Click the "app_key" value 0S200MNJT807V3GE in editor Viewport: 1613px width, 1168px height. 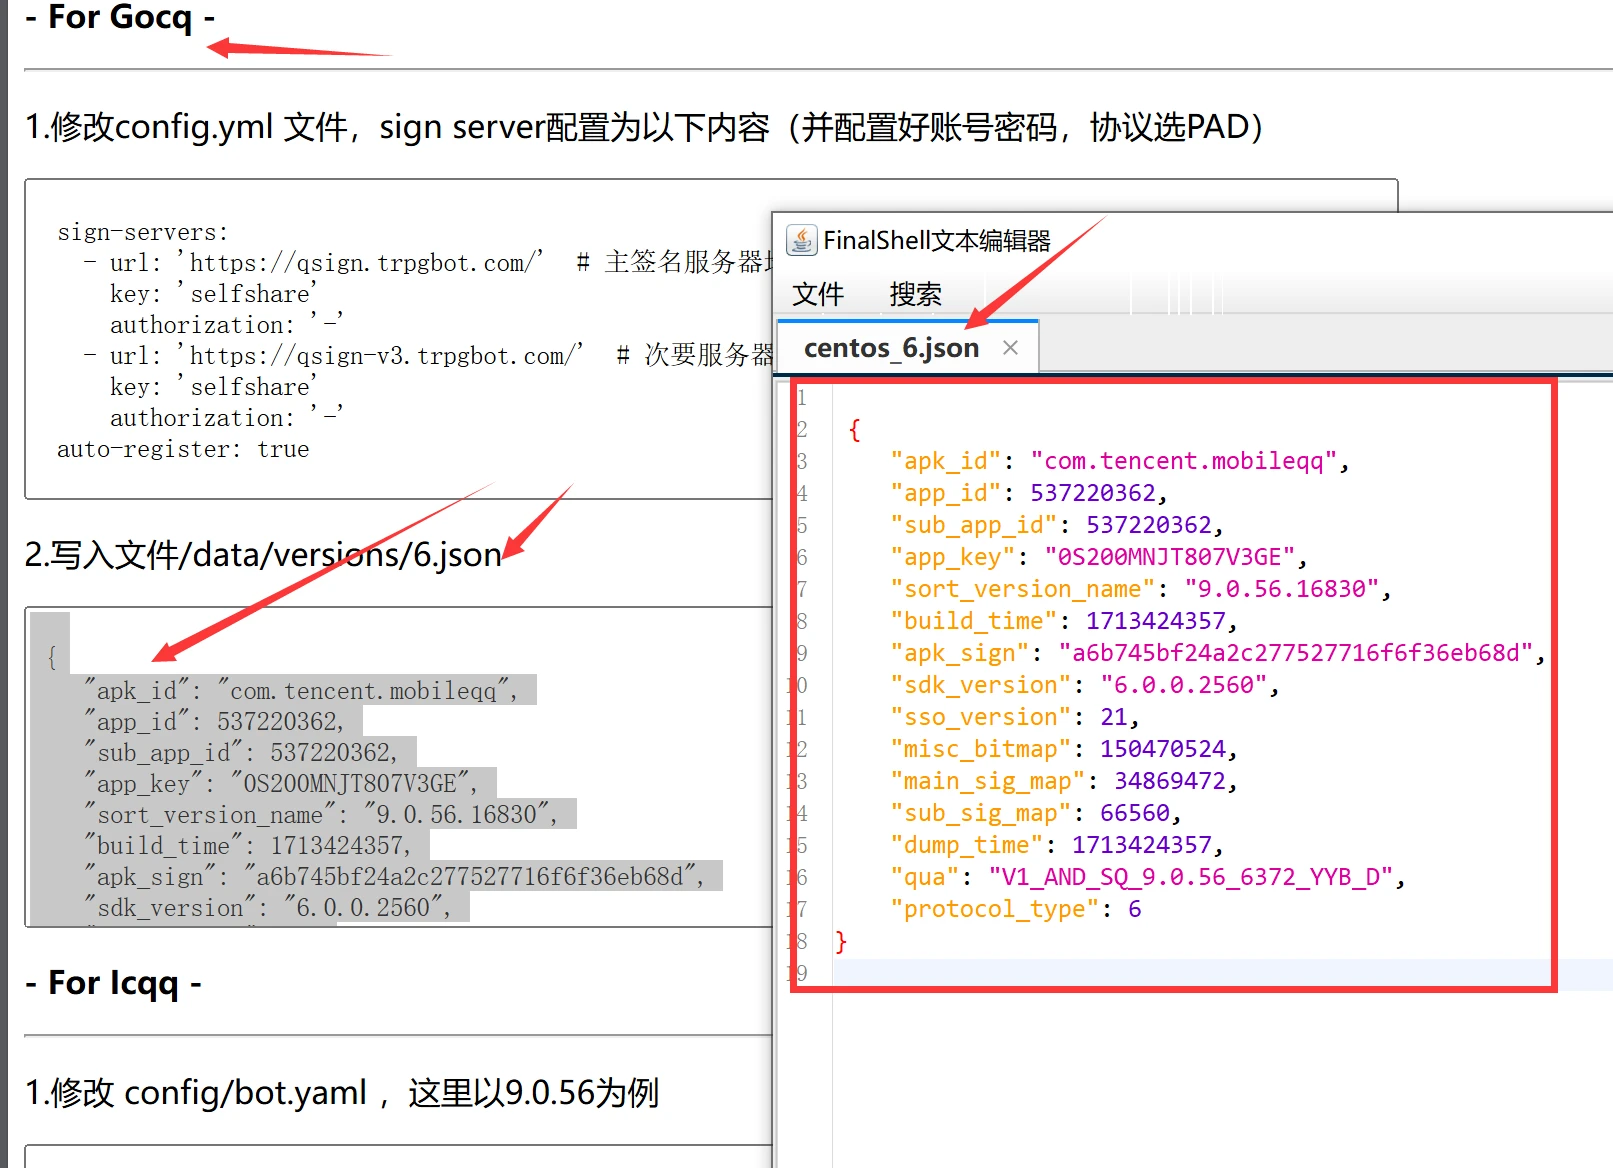tap(1170, 557)
